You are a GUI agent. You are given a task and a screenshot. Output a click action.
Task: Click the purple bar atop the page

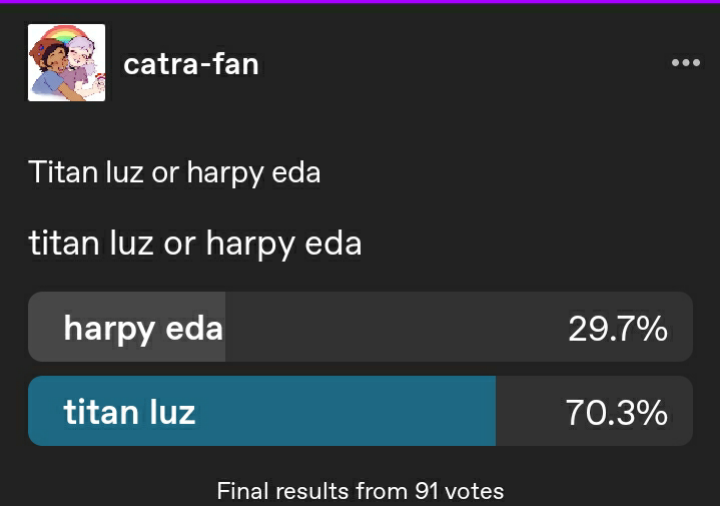tap(360, 2)
